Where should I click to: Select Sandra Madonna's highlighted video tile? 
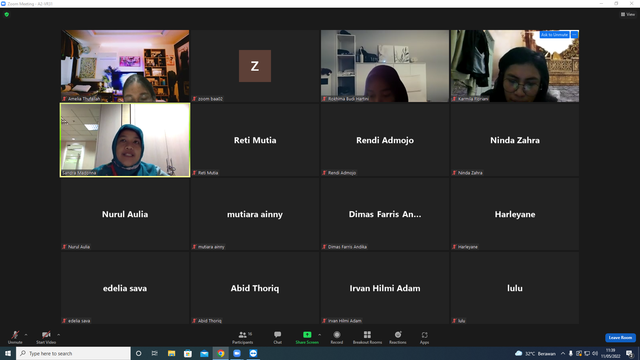(125, 140)
